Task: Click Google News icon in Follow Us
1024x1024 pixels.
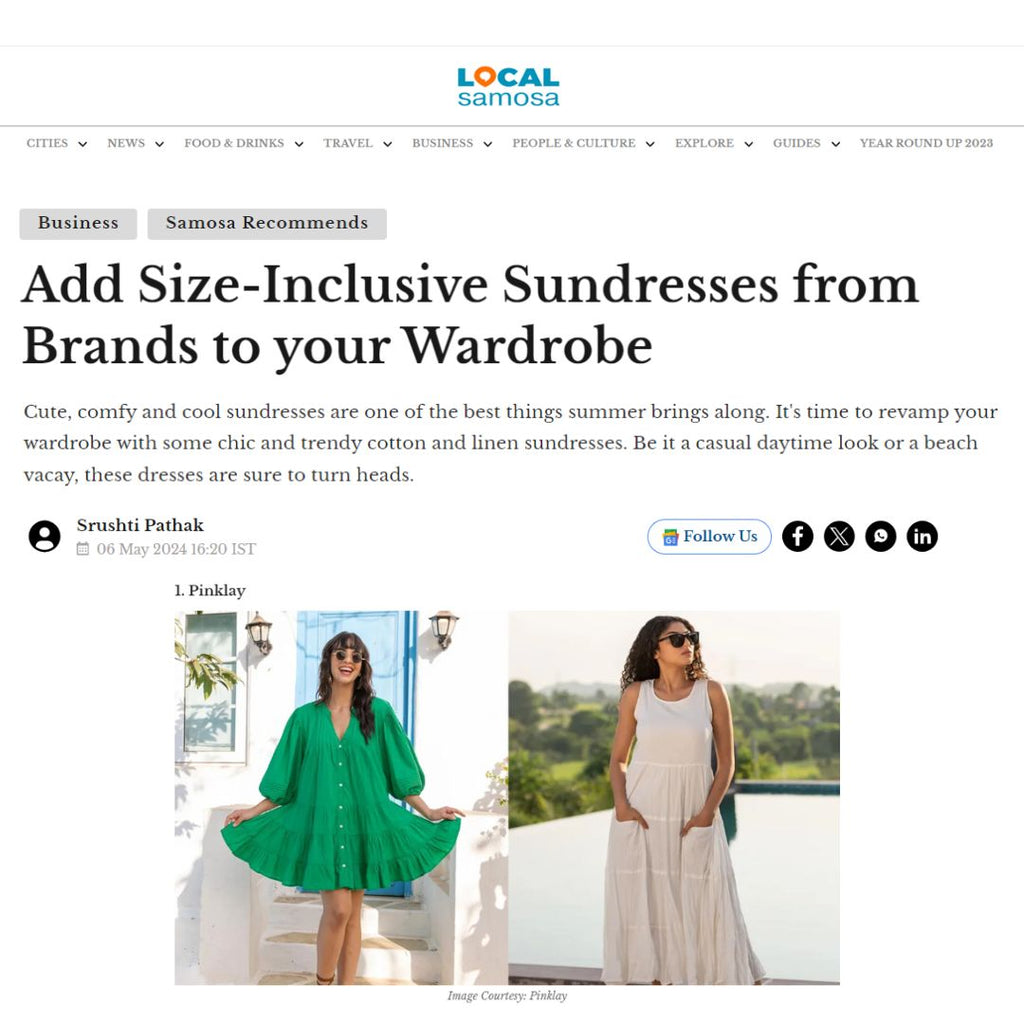Action: 670,537
